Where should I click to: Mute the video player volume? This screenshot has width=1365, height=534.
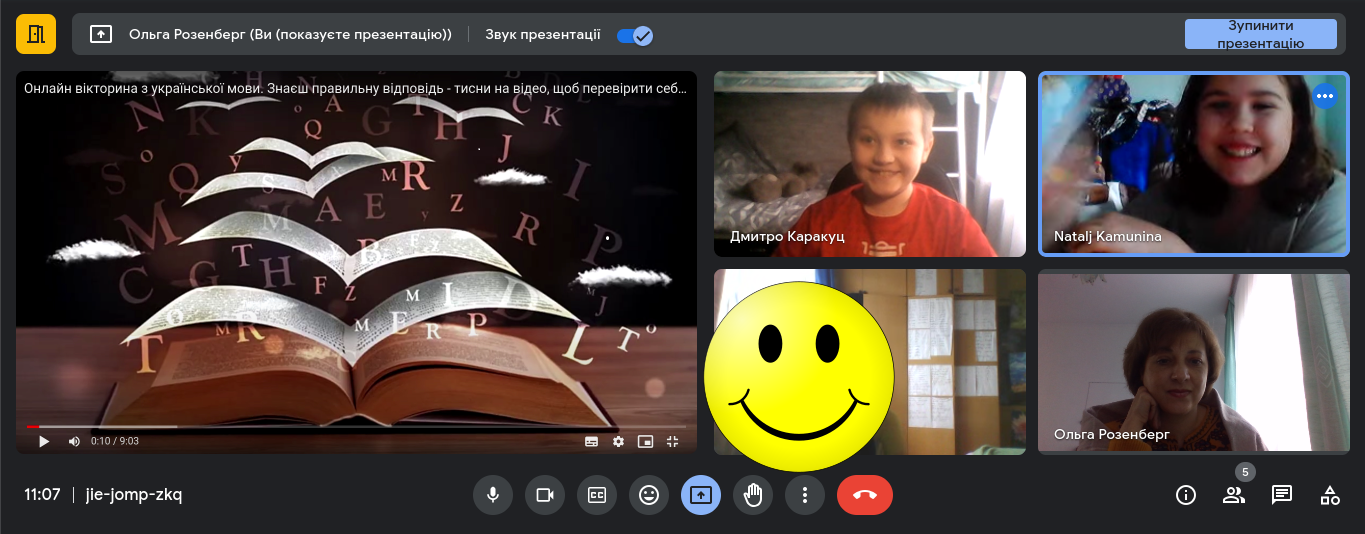coord(74,441)
